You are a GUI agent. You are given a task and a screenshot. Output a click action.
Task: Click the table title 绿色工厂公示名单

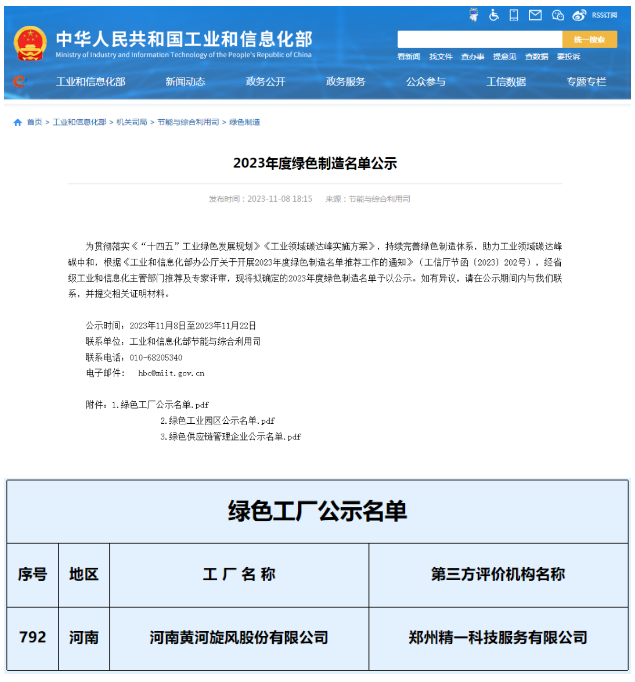coord(318,511)
